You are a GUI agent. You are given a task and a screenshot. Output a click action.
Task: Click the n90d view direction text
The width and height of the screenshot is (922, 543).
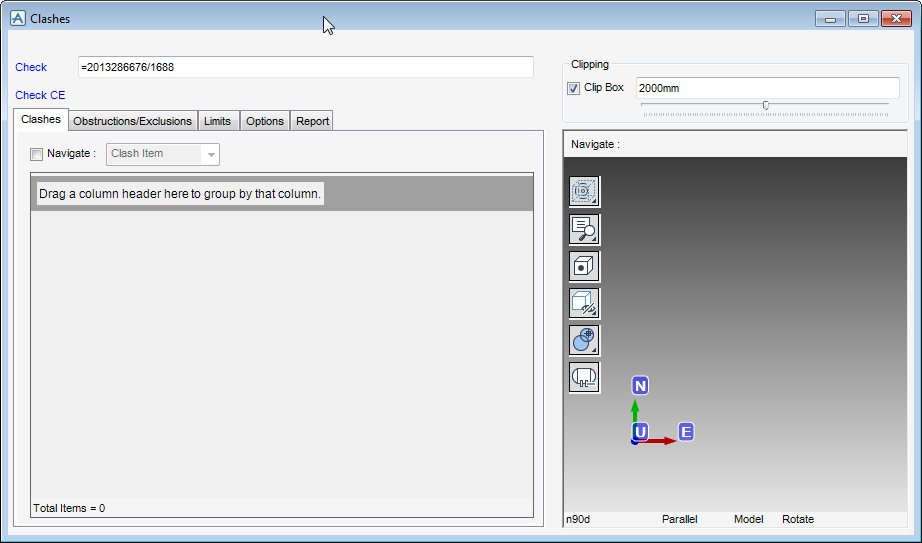[578, 519]
